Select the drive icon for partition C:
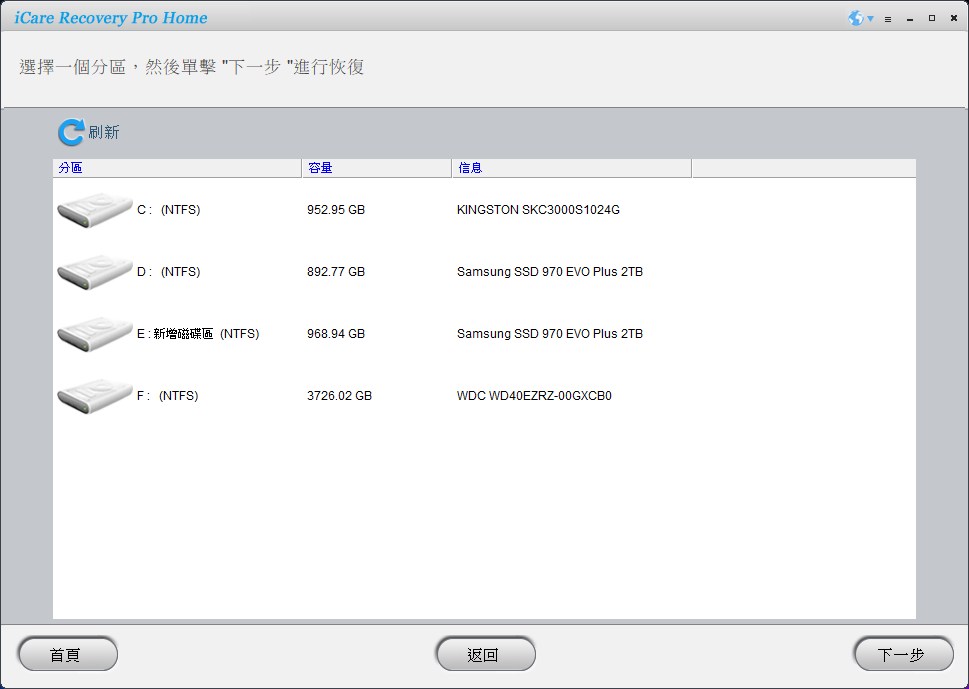 95,210
